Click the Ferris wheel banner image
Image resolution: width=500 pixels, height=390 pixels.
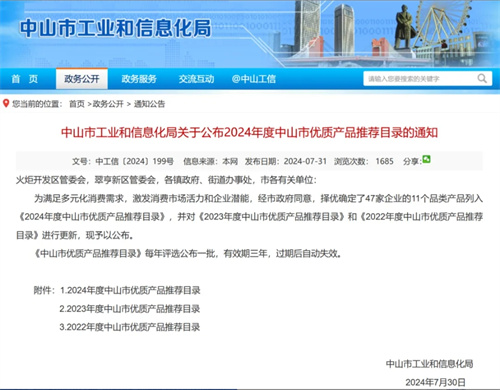click(442, 31)
